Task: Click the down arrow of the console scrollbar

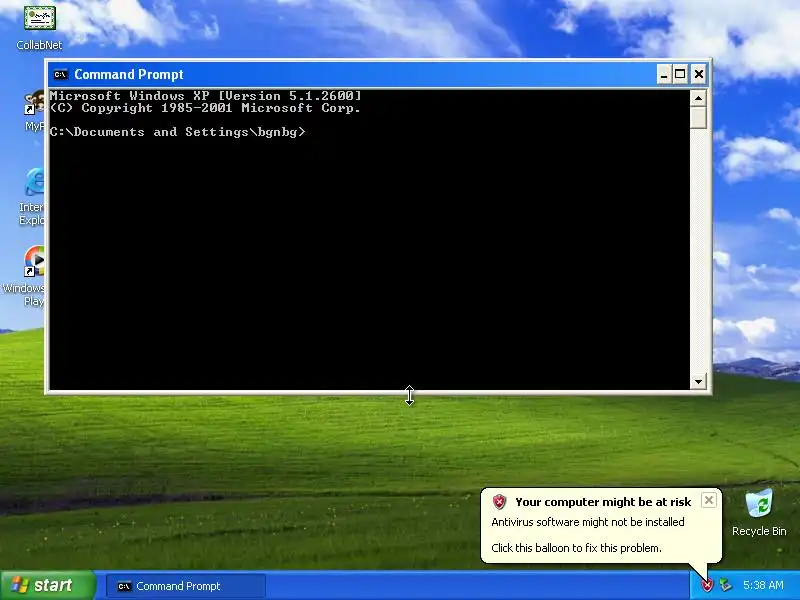Action: (698, 381)
